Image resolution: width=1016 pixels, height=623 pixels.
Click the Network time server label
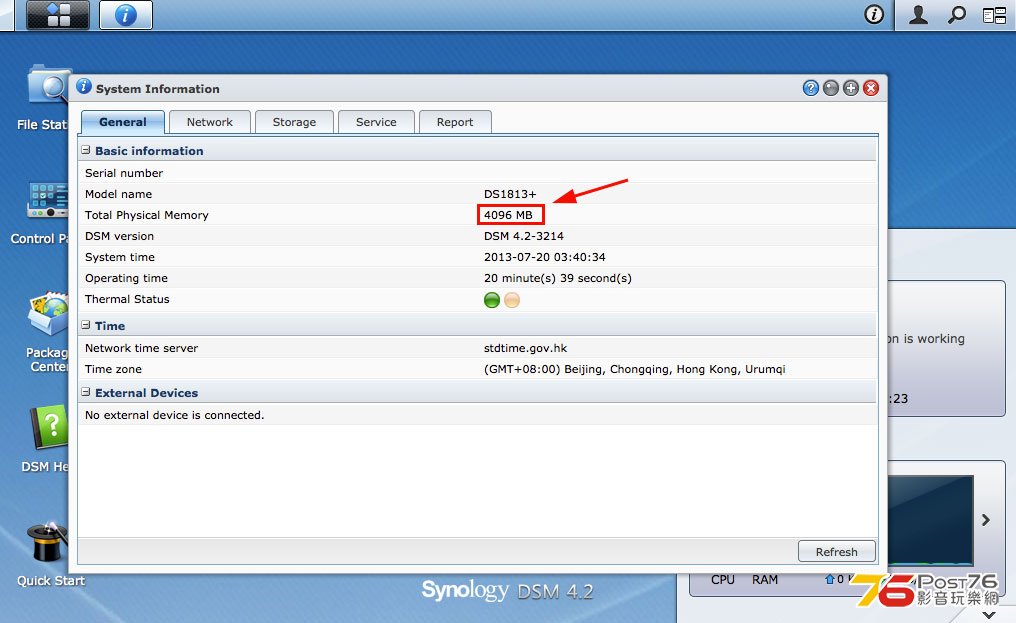pos(141,348)
